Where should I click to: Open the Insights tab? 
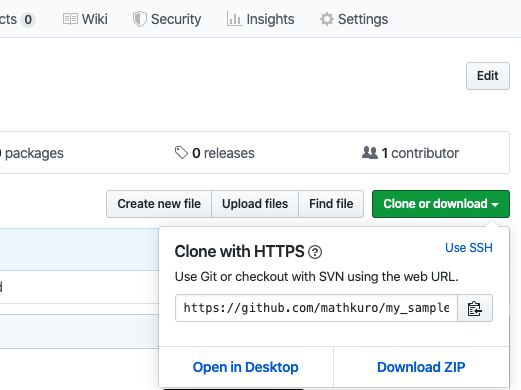click(260, 19)
